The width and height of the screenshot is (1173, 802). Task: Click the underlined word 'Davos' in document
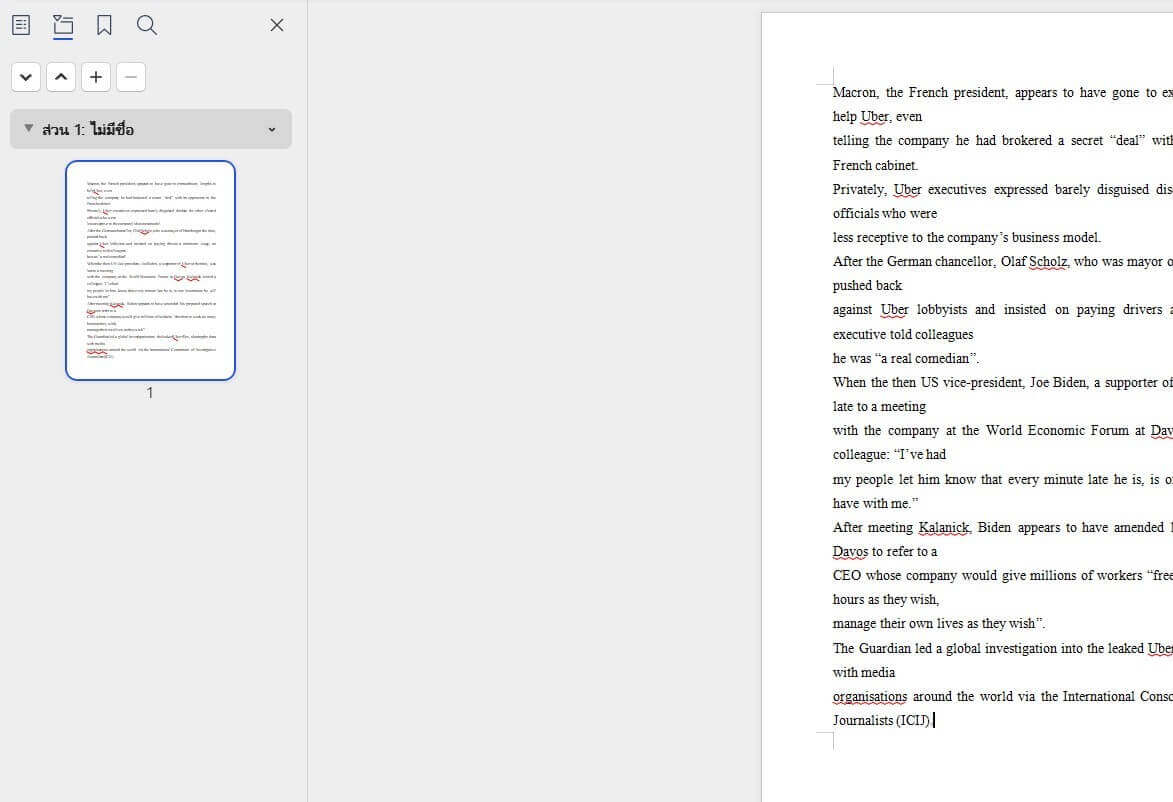[851, 551]
